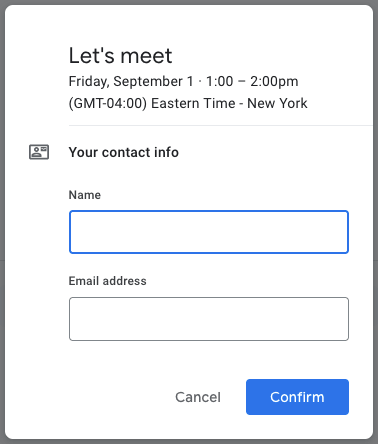Click the word "address" in the email label
Screen dimensions: 378x444
coord(125,281)
